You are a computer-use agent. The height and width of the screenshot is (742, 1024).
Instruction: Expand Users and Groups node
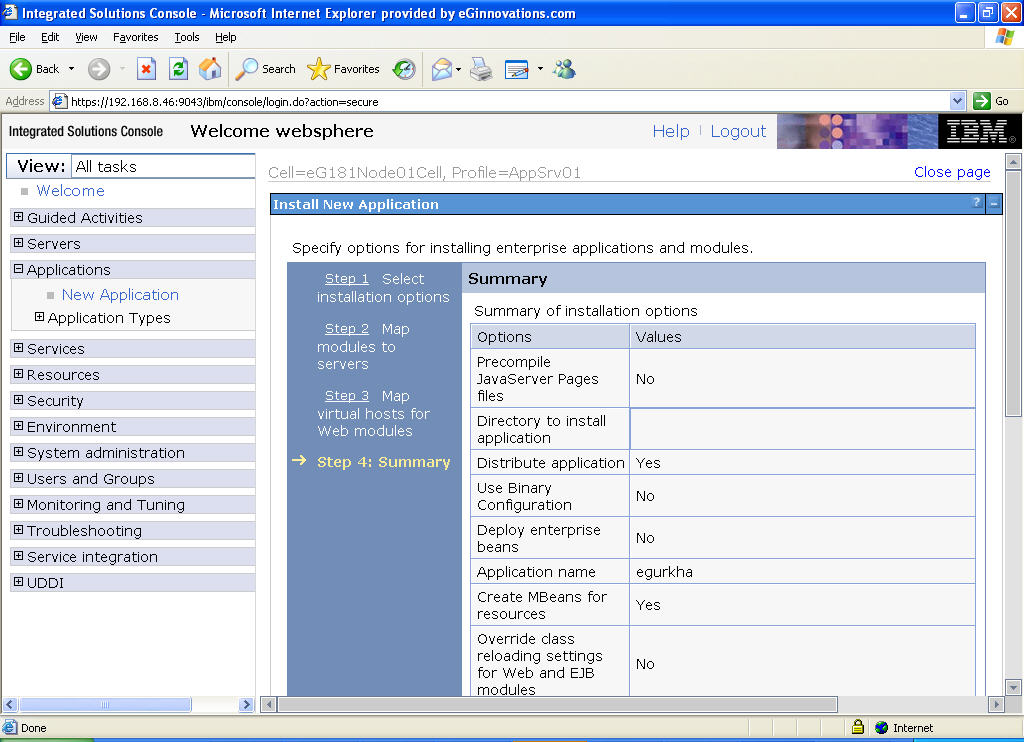tap(18, 478)
